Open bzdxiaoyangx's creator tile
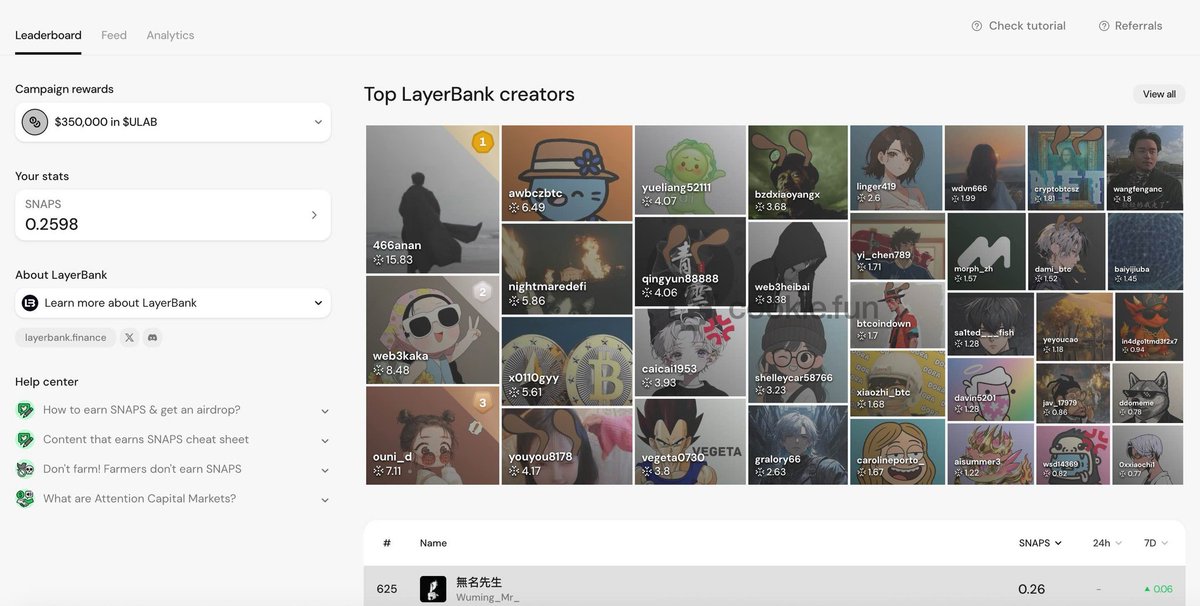Image resolution: width=1200 pixels, height=606 pixels. 797,172
